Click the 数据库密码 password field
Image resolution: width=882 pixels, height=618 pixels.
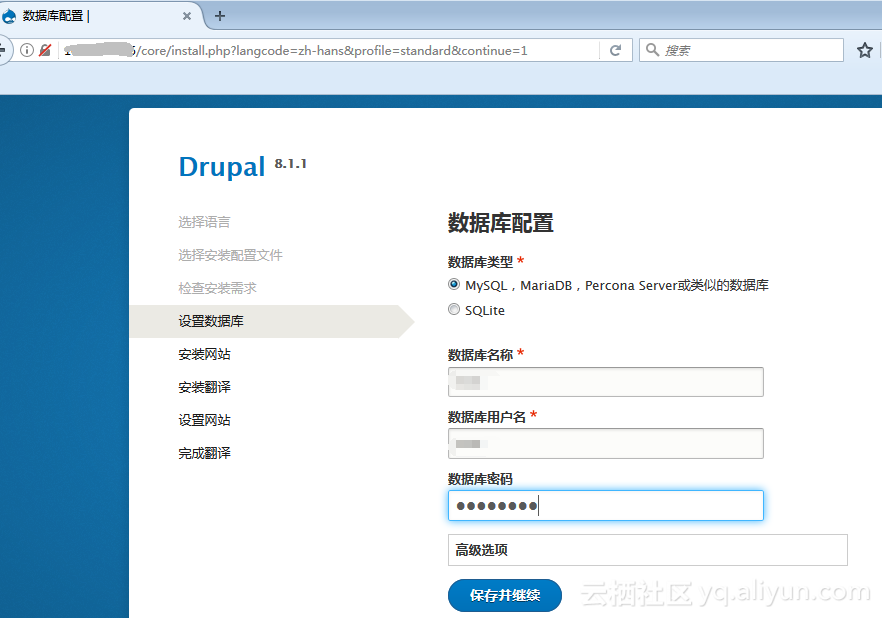click(x=606, y=505)
